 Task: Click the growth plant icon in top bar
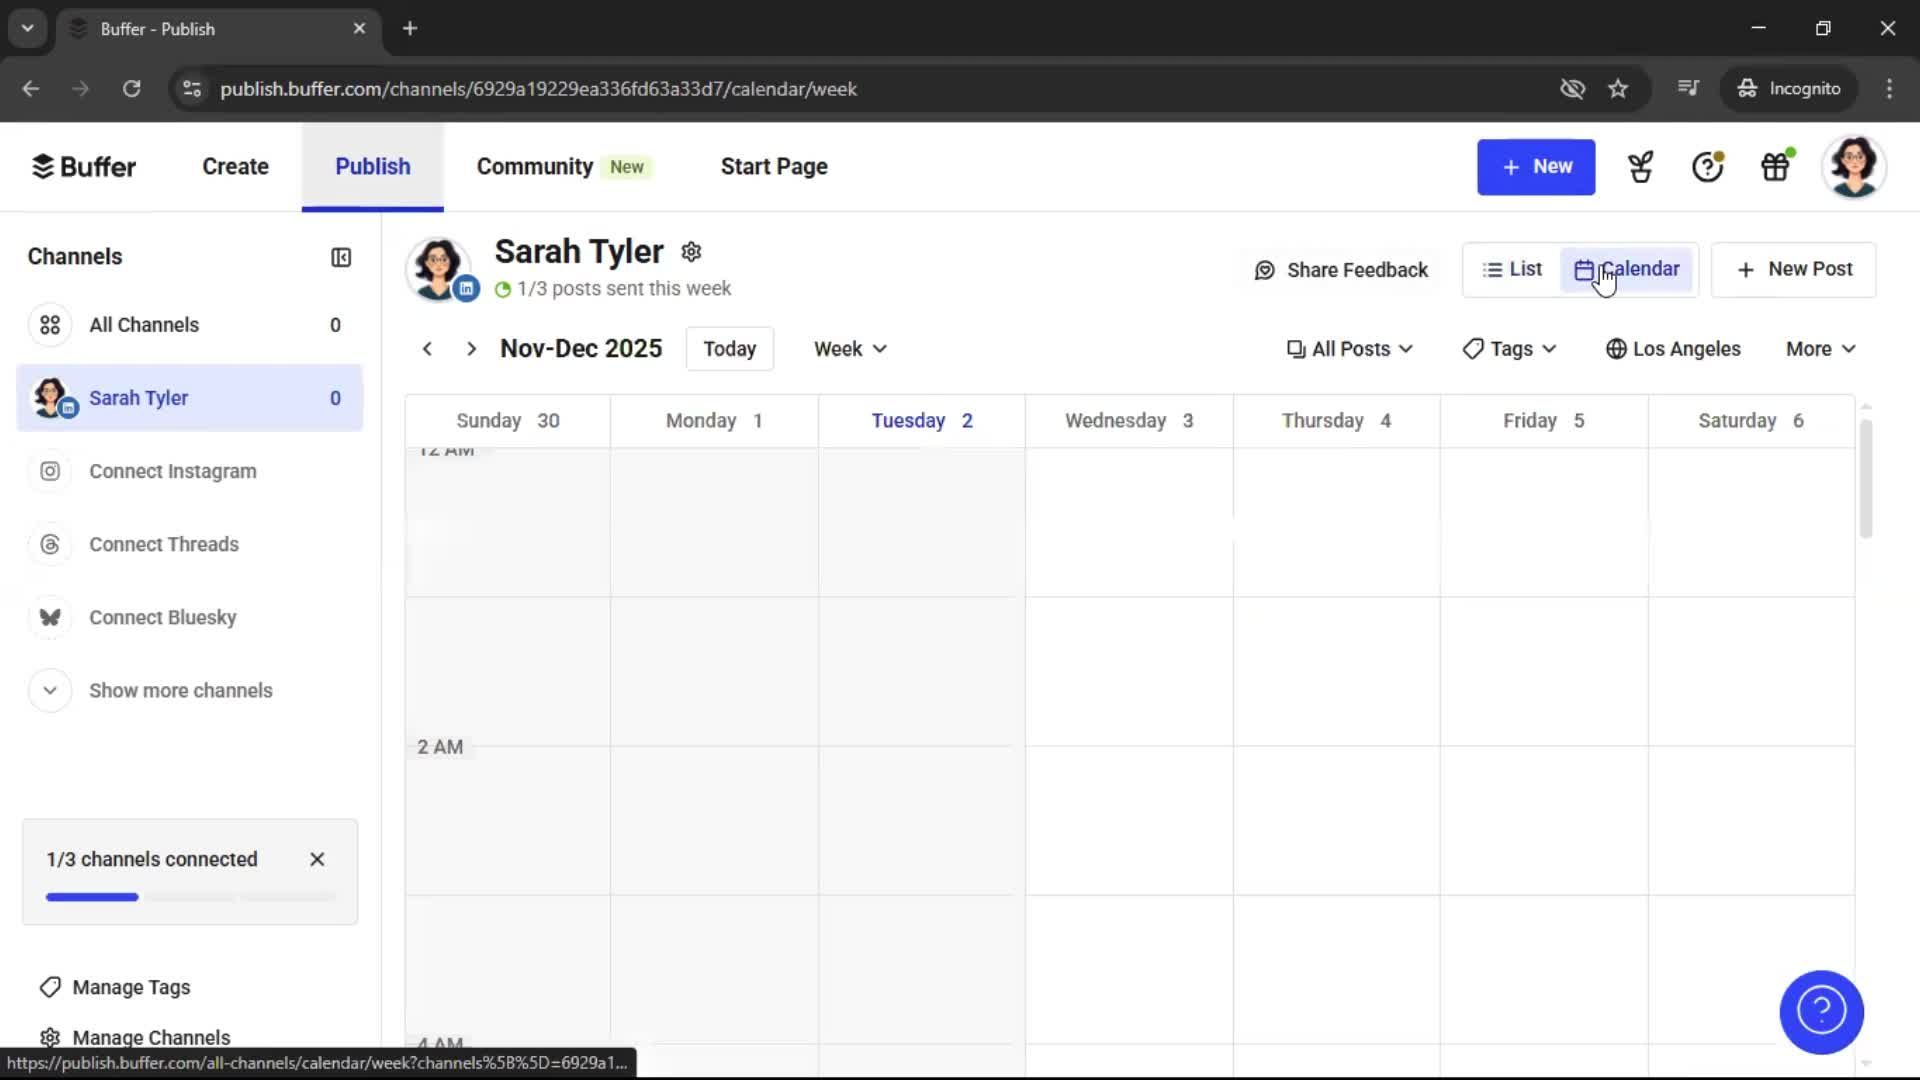coord(1640,166)
